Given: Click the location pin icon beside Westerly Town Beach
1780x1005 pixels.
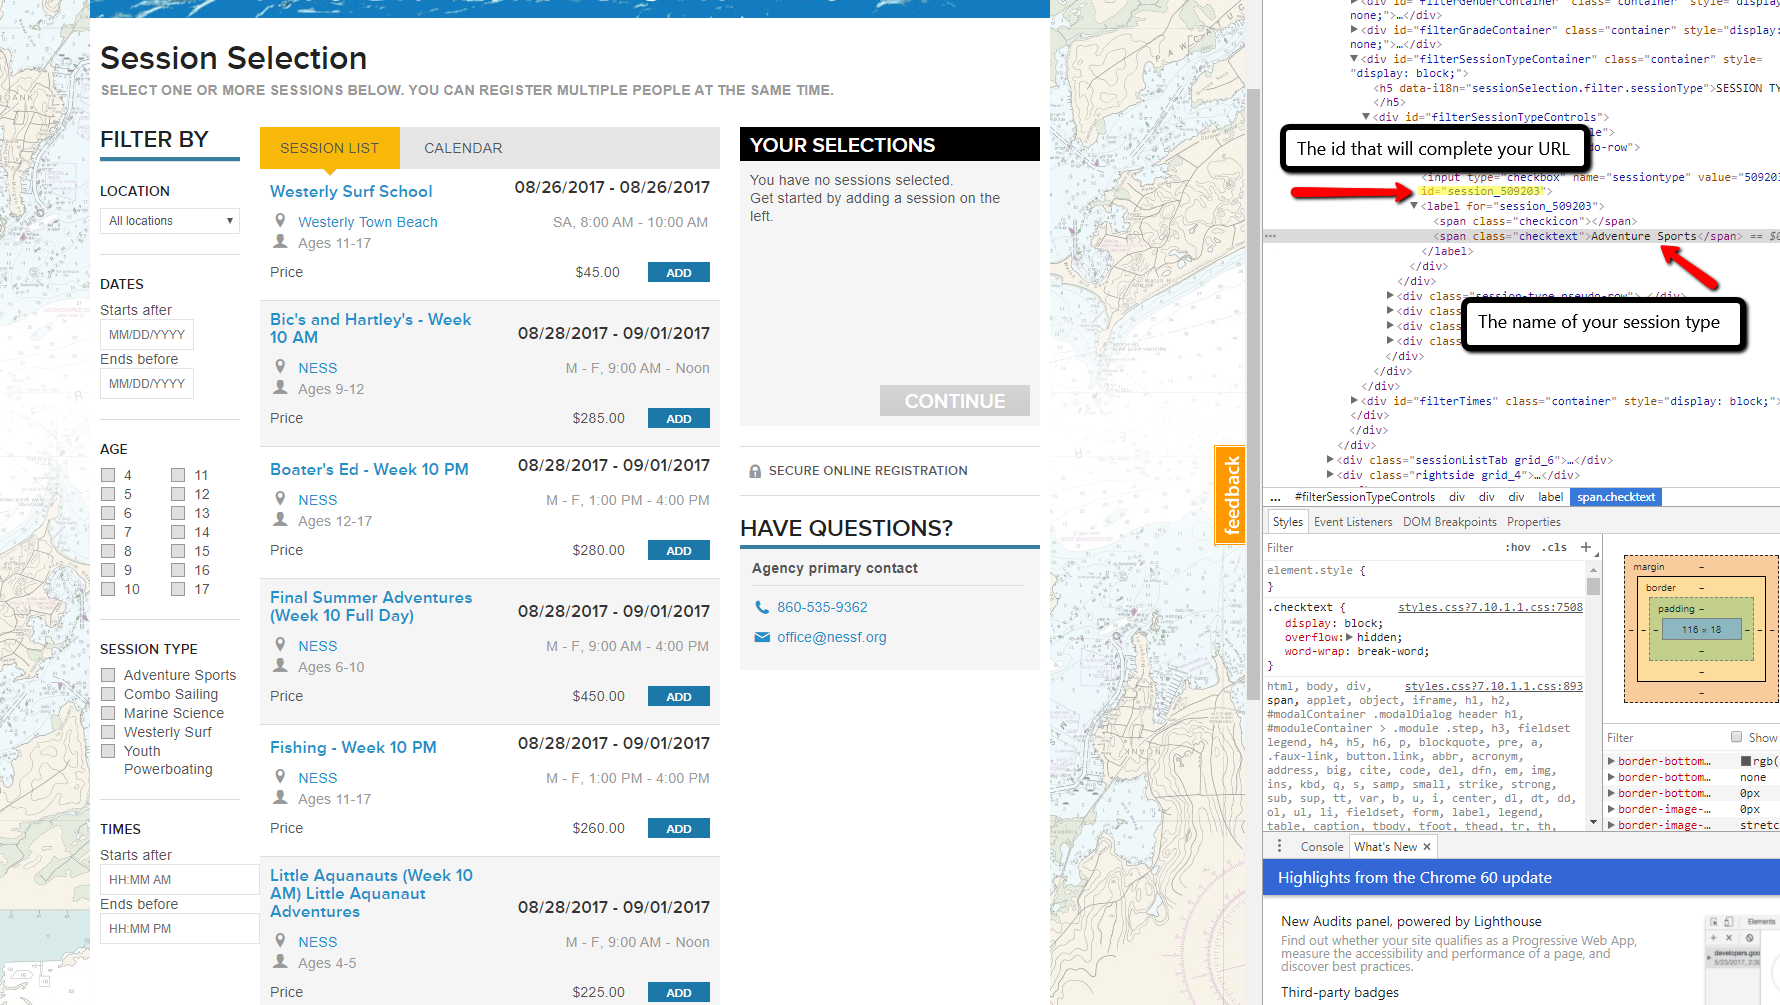Looking at the screenshot, I should tap(281, 221).
